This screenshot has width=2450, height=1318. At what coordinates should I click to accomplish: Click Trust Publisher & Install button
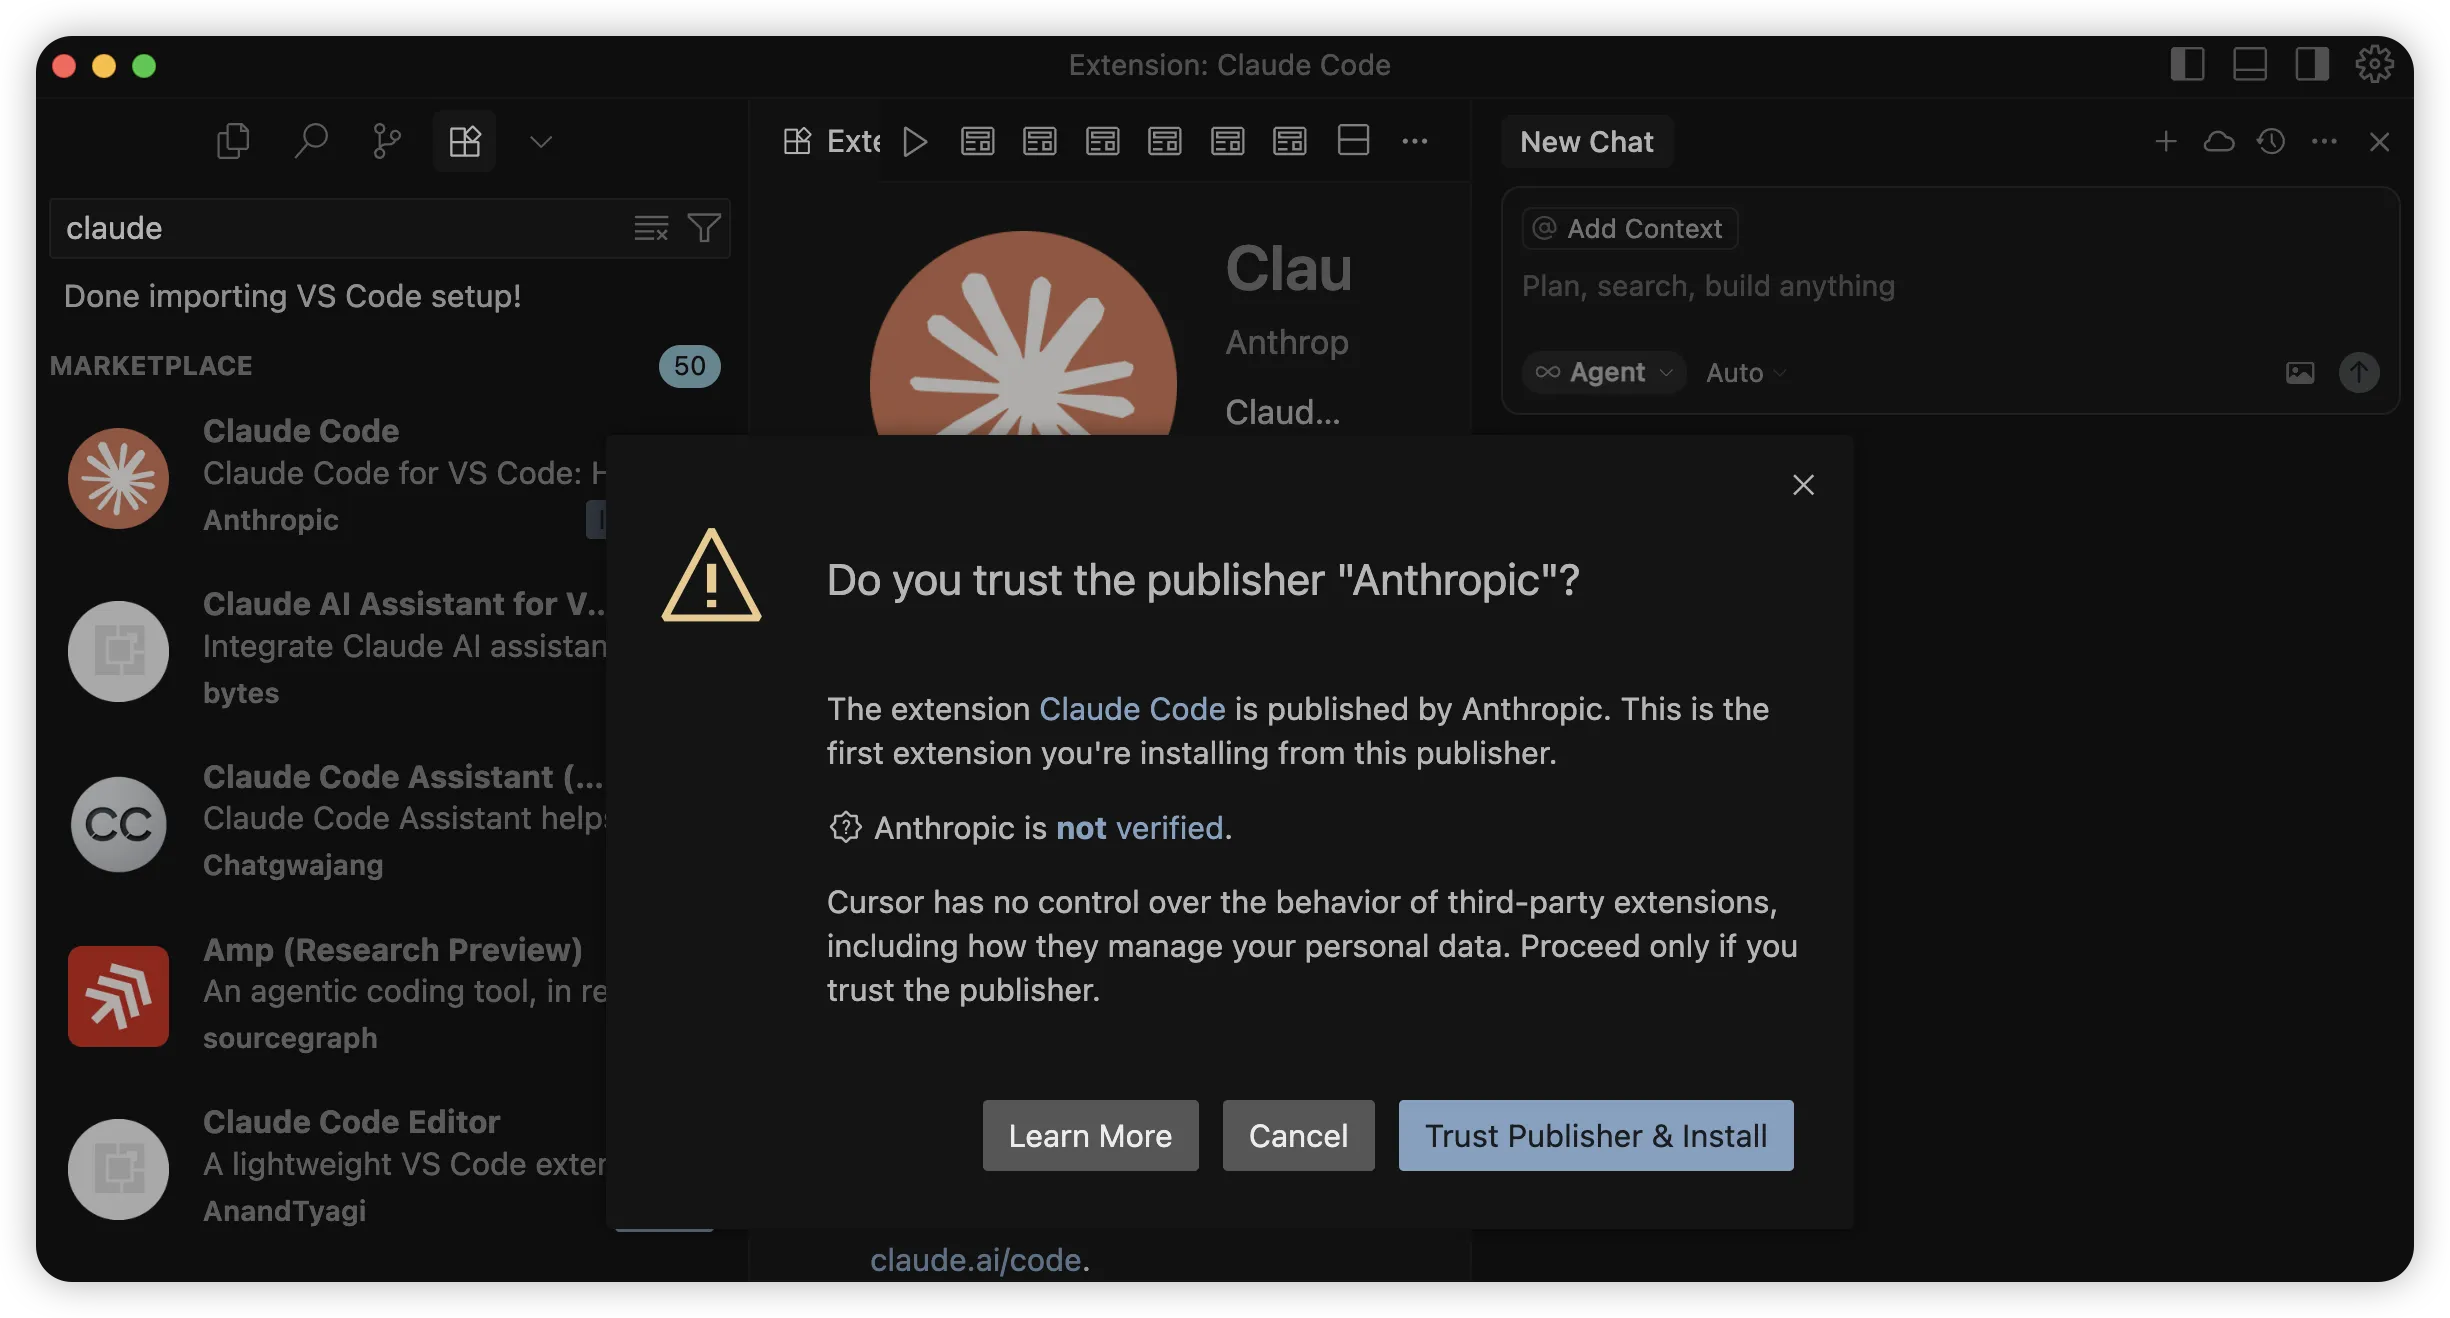[1595, 1136]
